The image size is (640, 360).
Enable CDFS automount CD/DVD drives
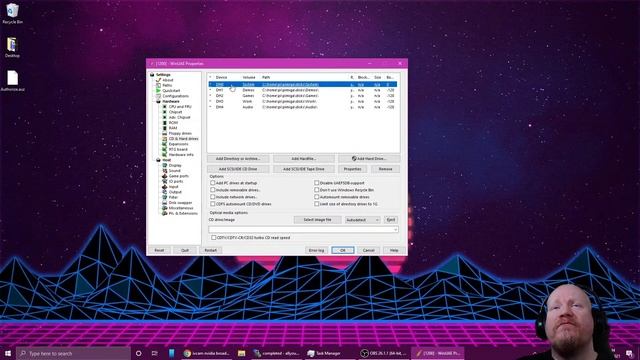(213, 204)
